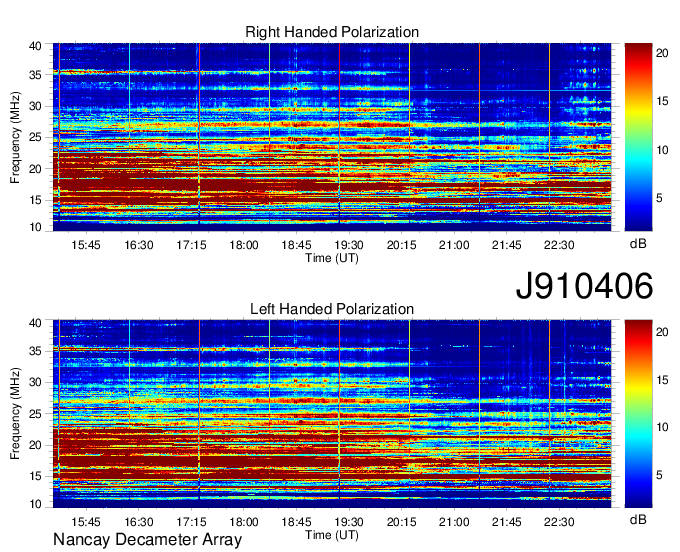Viewport: 680px width, 552px height.
Task: Click the 22:30 tick label on the bottom plot
Action: pos(559,522)
